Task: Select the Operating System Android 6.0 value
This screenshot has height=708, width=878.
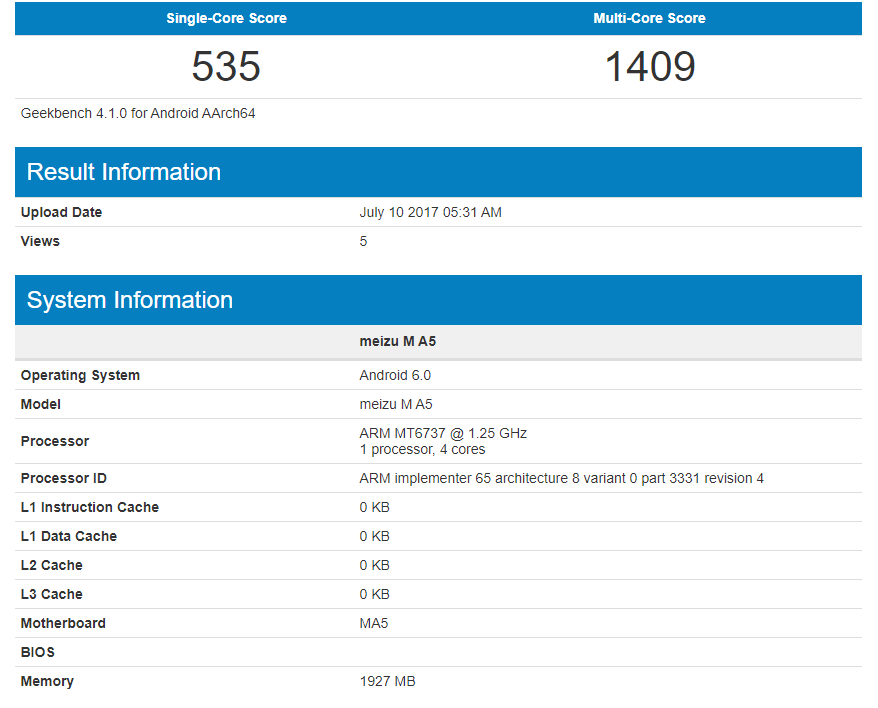Action: click(390, 375)
